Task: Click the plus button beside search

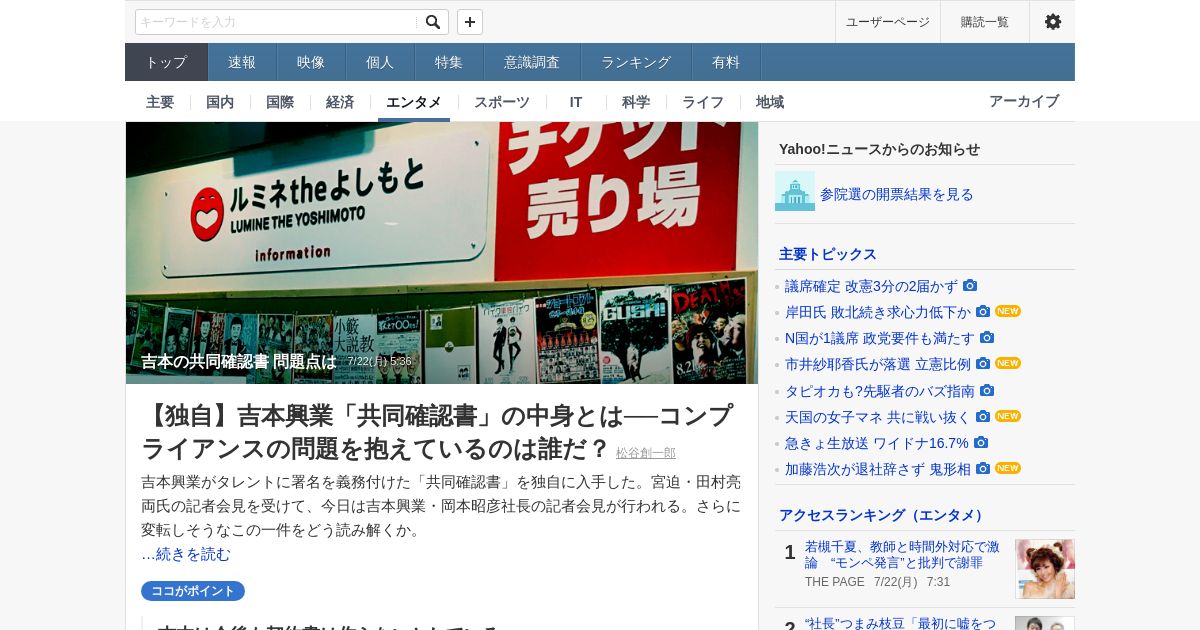Action: pos(470,22)
